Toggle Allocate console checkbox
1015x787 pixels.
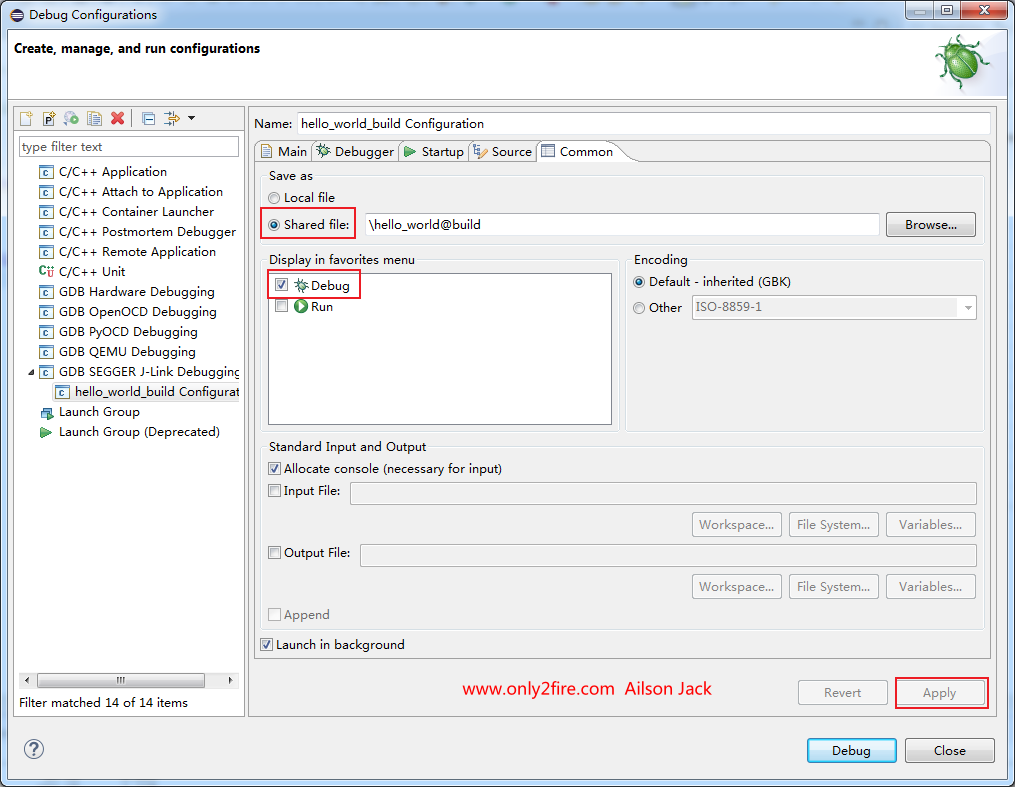pyautogui.click(x=274, y=469)
